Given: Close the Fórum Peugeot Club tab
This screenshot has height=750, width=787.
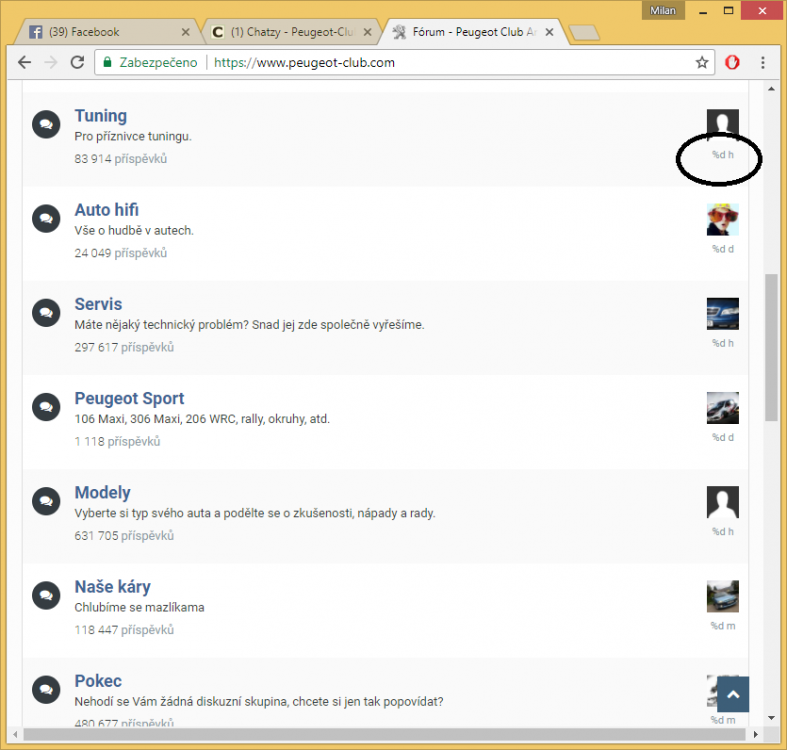Looking at the screenshot, I should click(550, 32).
